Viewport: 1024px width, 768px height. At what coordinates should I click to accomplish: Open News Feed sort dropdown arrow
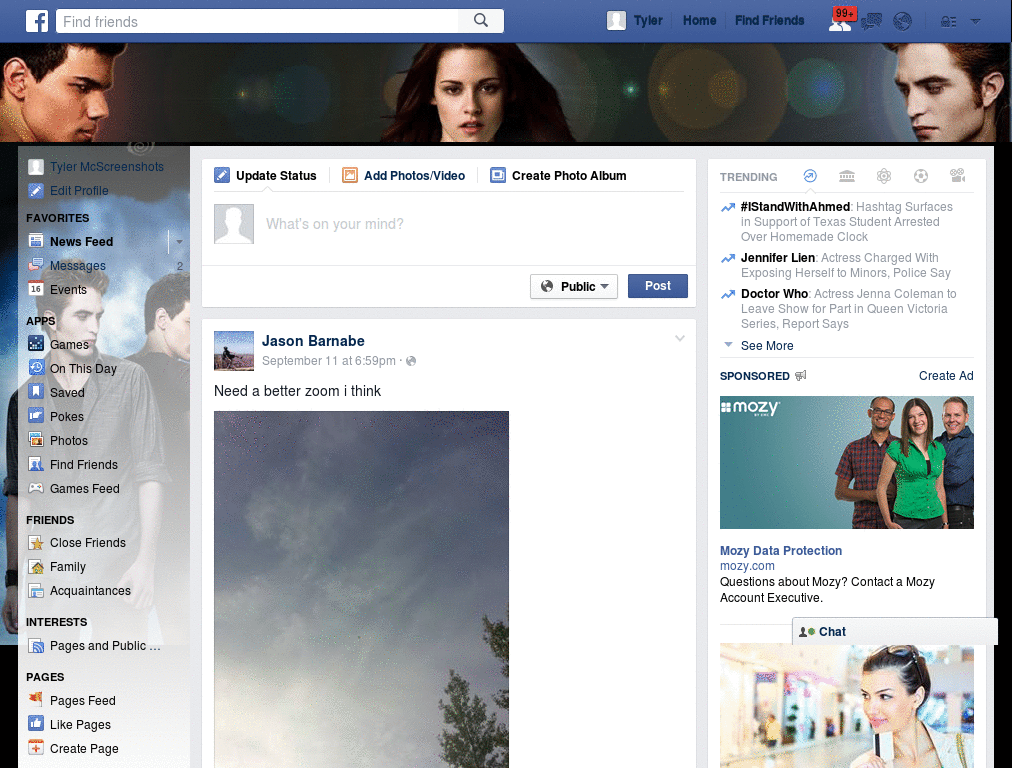click(x=178, y=242)
